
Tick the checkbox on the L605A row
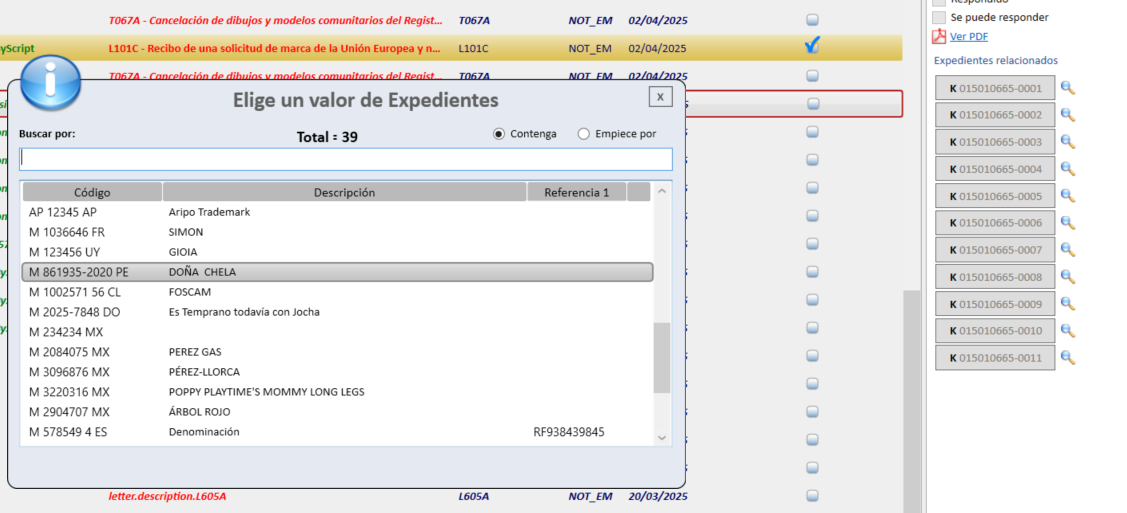click(x=812, y=496)
